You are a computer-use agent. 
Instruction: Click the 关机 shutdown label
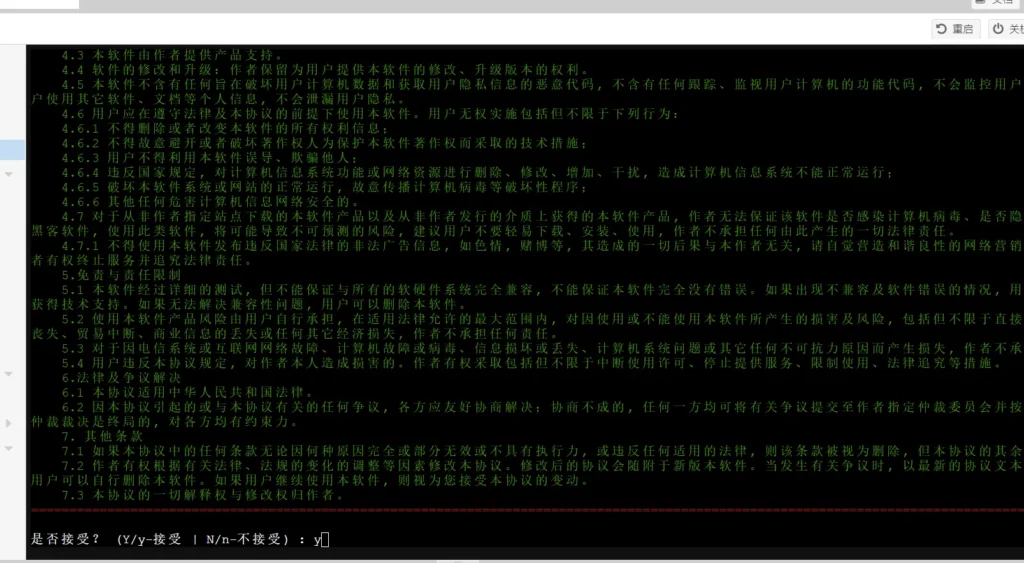[1016, 29]
